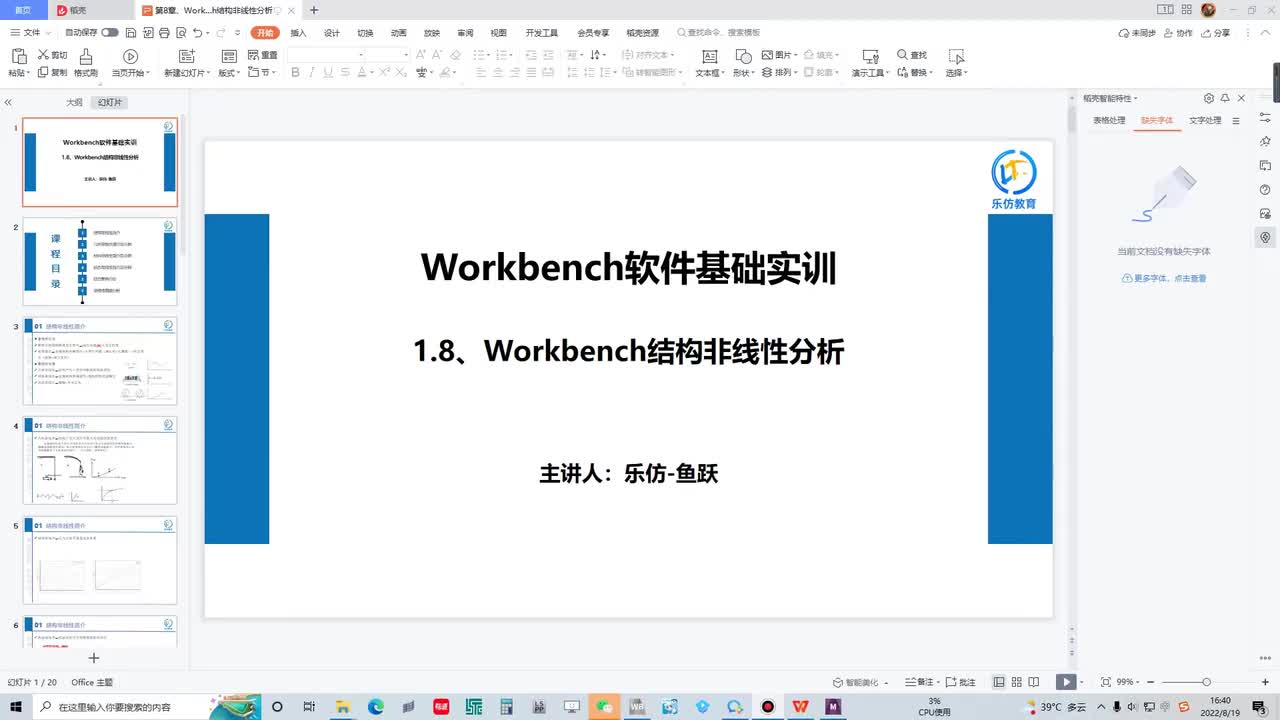Click the Collaborate (协作) button
The height and width of the screenshot is (720, 1280).
point(1179,33)
